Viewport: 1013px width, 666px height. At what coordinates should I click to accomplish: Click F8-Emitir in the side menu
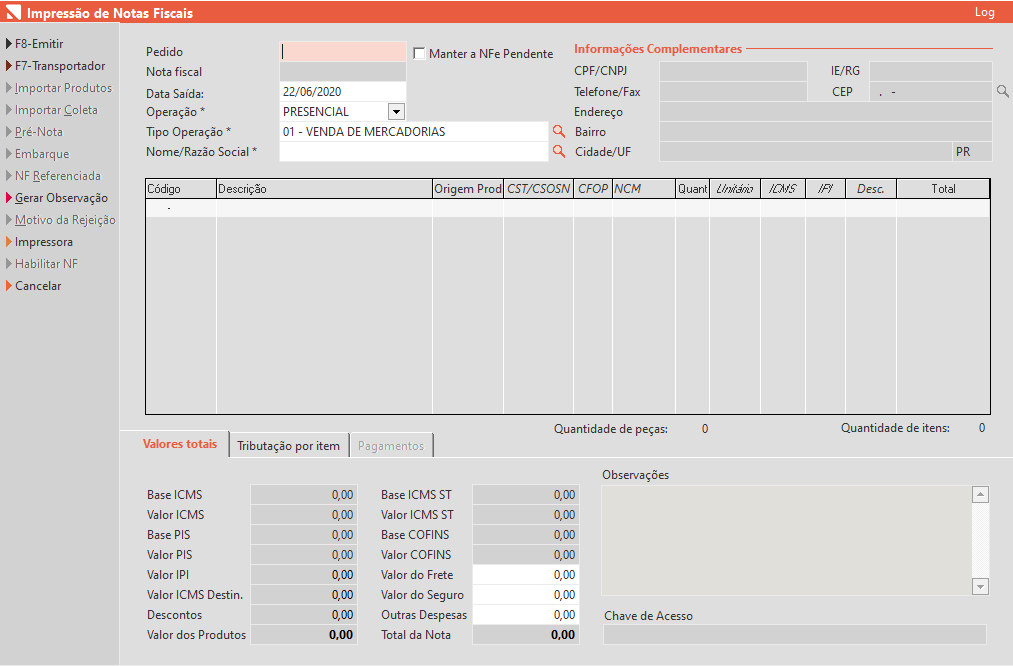point(39,44)
